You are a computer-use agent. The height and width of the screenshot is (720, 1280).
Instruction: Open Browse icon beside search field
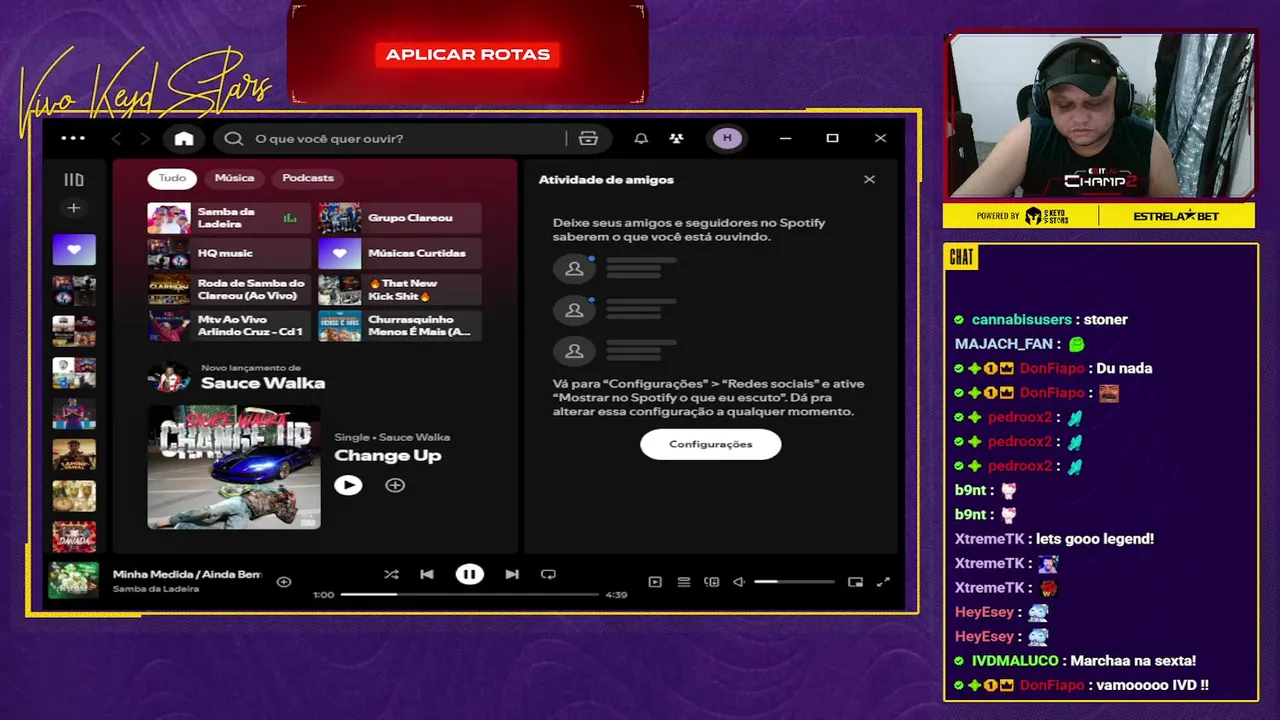(588, 138)
